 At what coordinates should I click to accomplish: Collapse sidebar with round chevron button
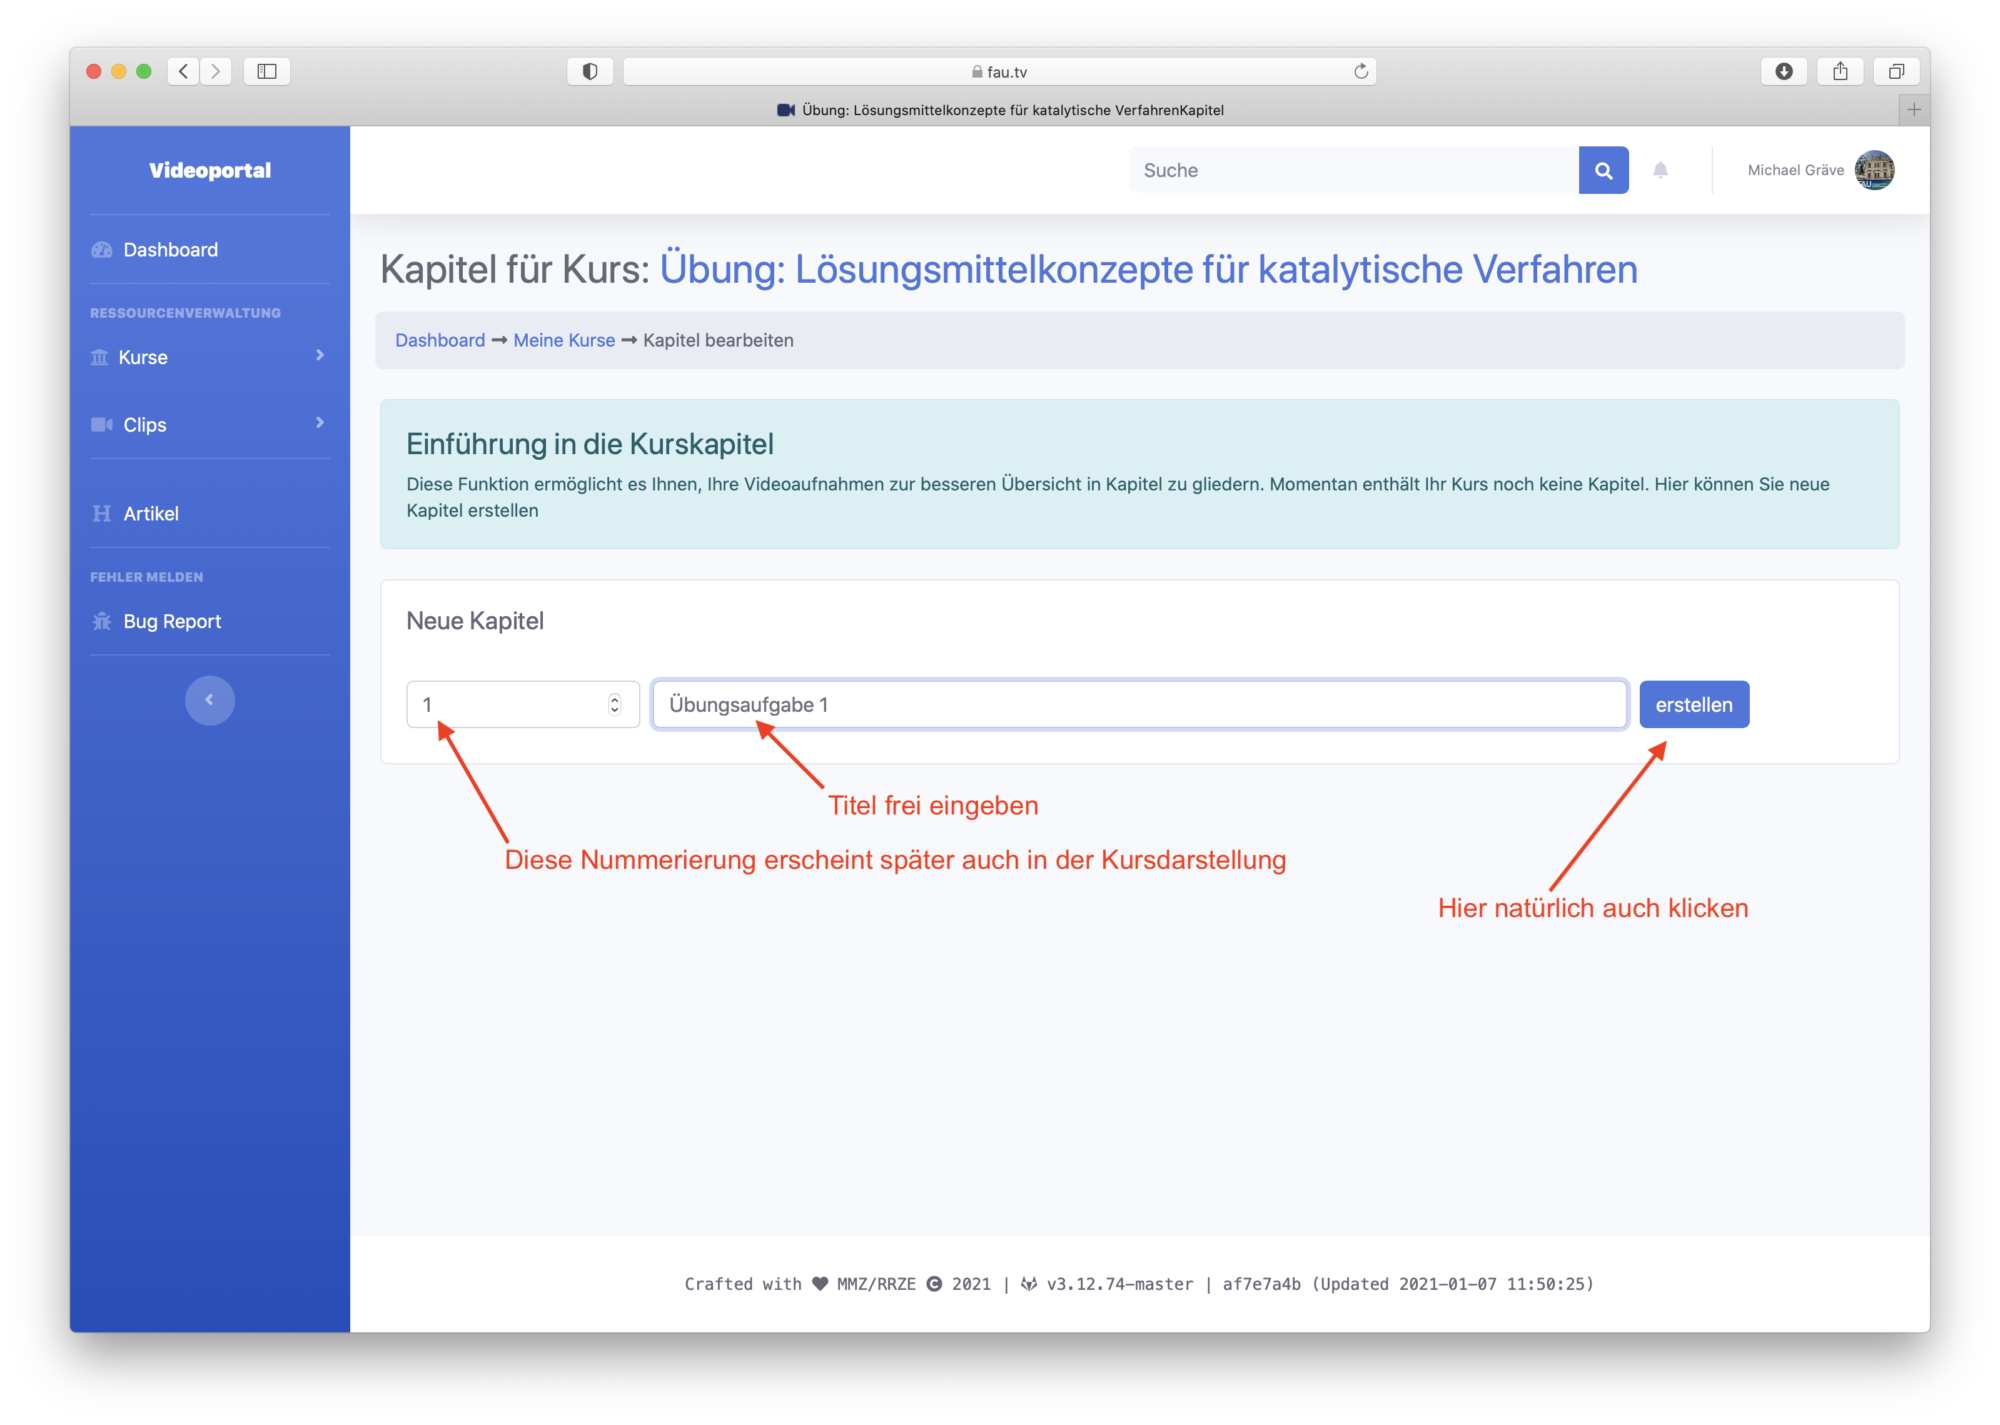click(209, 700)
